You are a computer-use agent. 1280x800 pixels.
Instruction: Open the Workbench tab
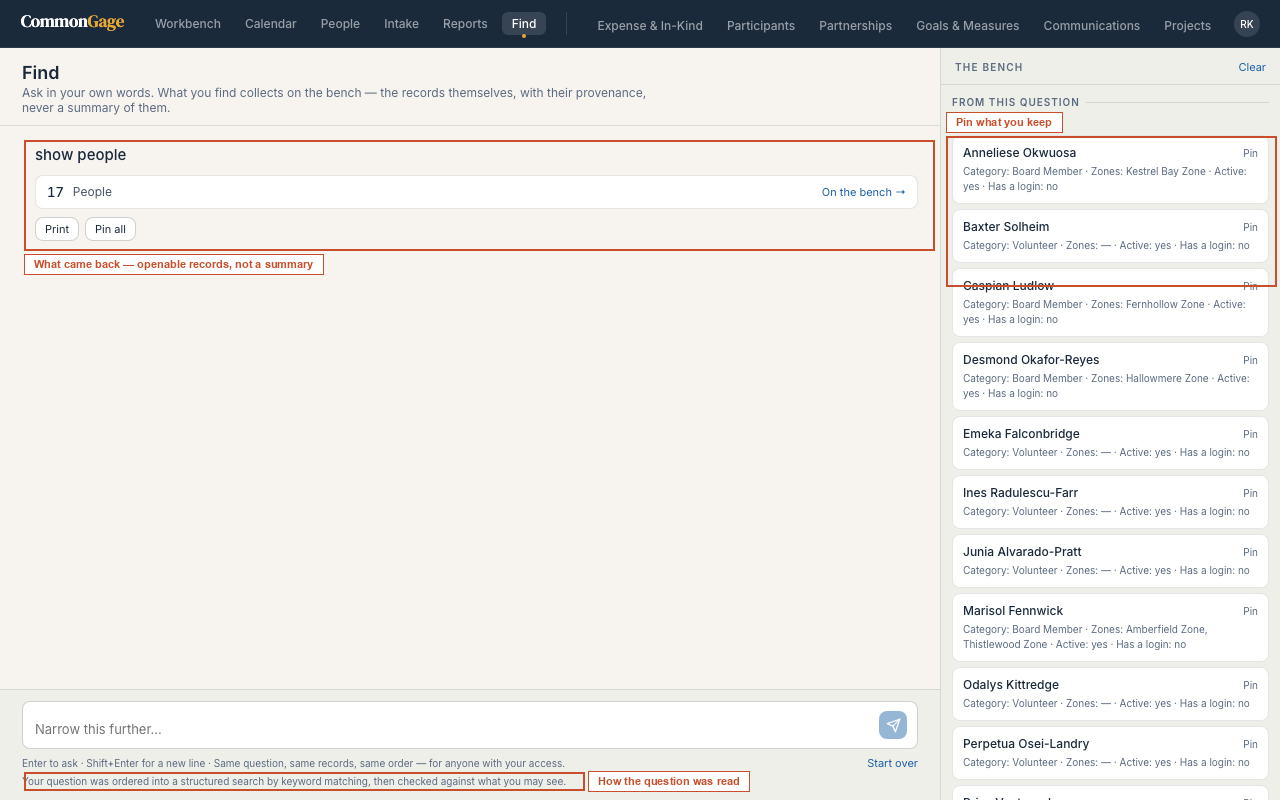tap(188, 24)
